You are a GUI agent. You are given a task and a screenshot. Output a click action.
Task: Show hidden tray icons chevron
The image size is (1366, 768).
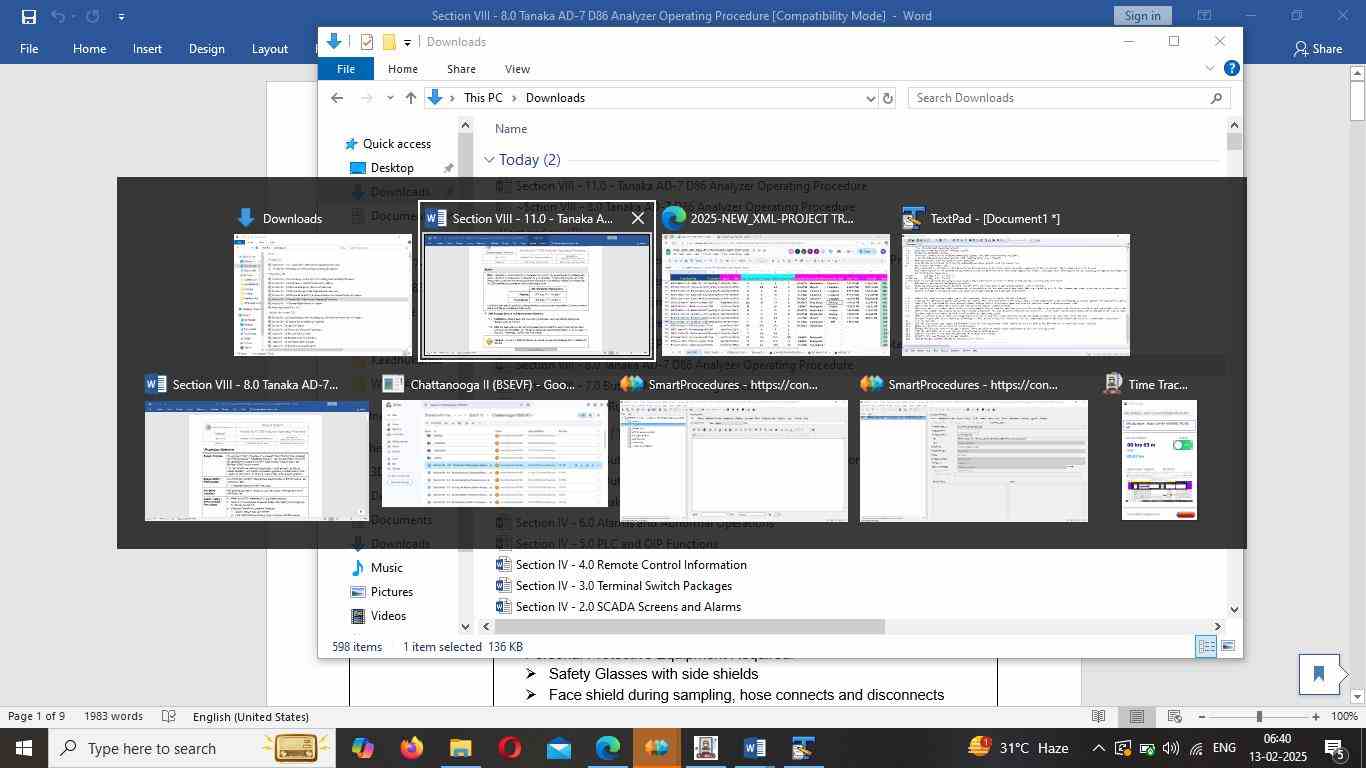(x=1098, y=748)
